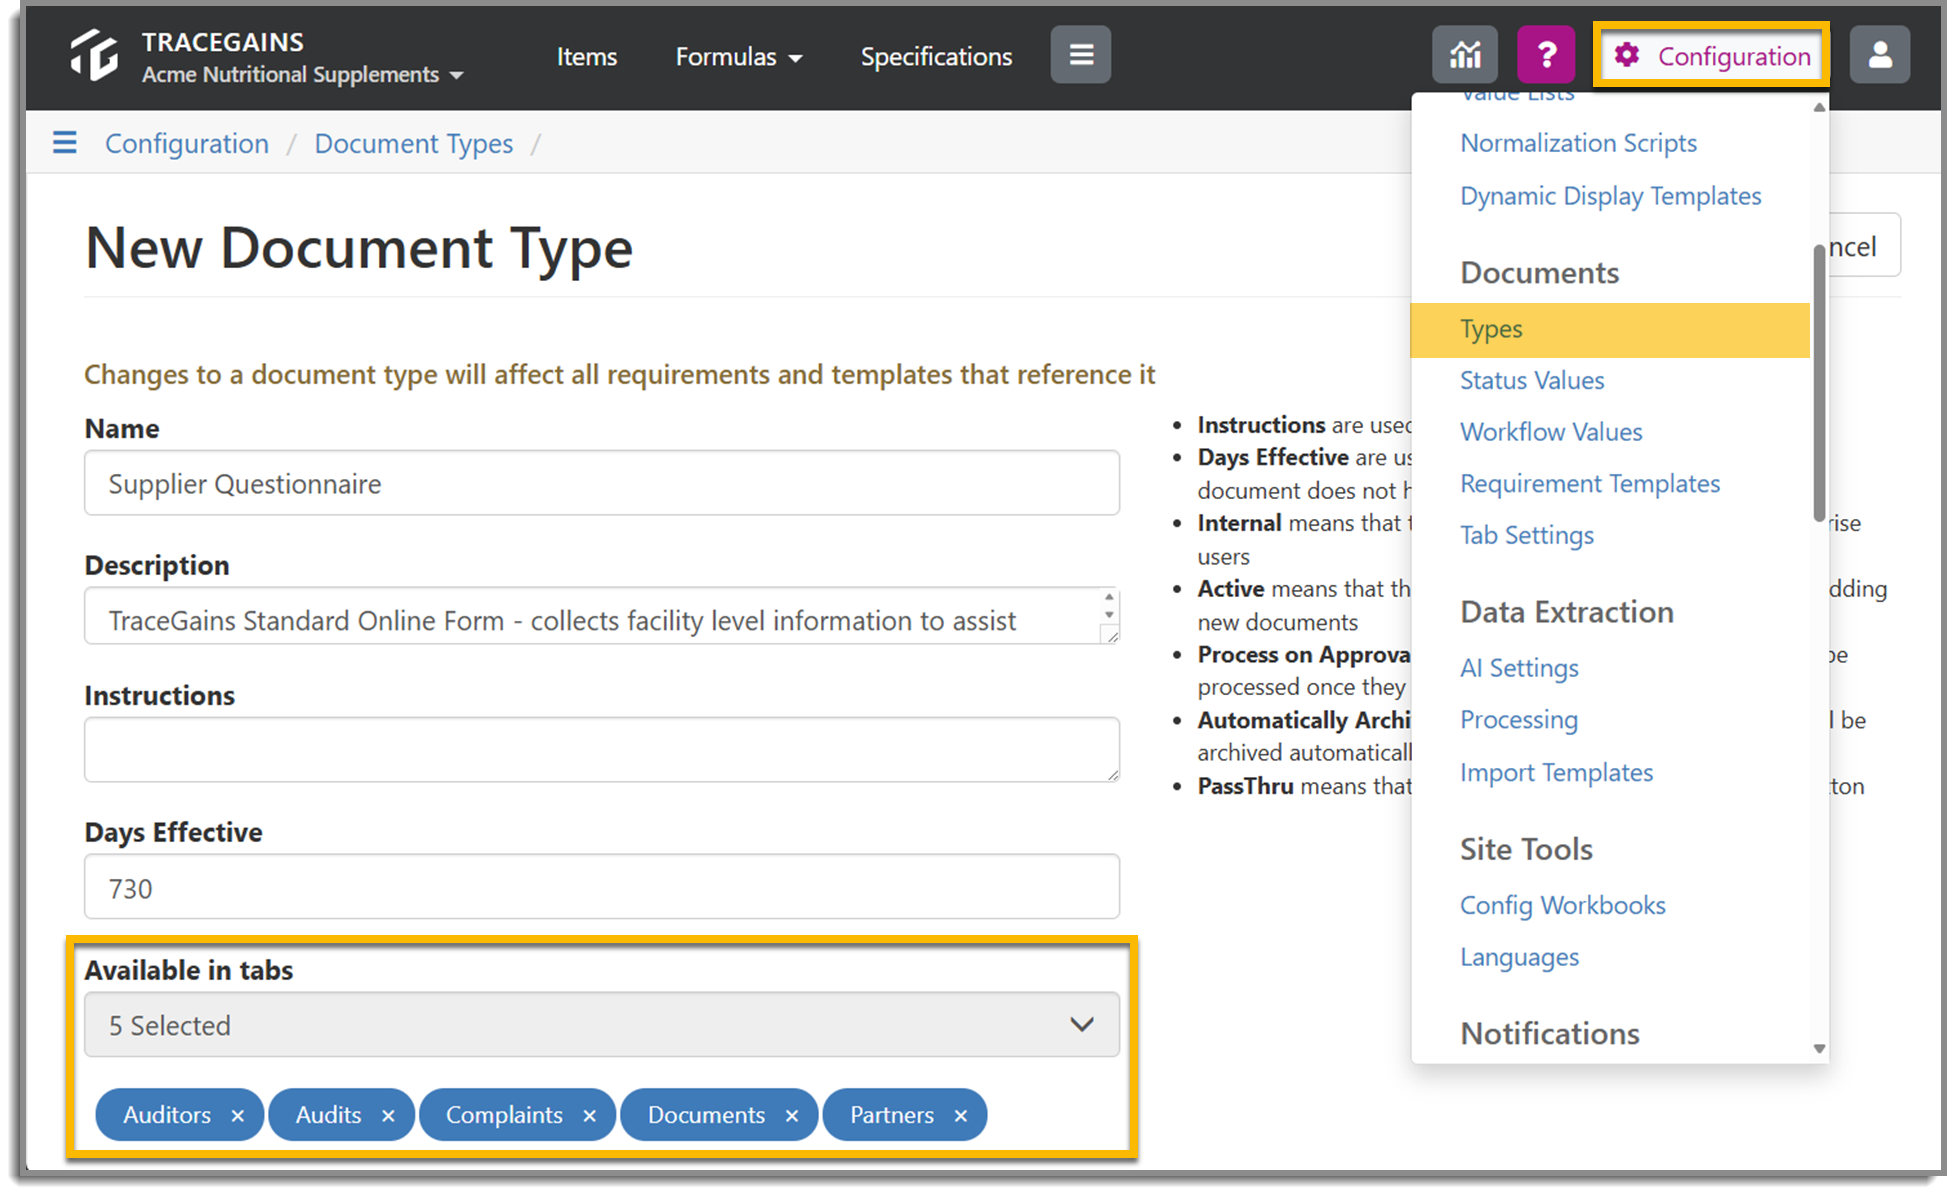Screen dimensions: 1947x1196
Task: Open Tab Settings menu entry
Action: click(x=1527, y=536)
